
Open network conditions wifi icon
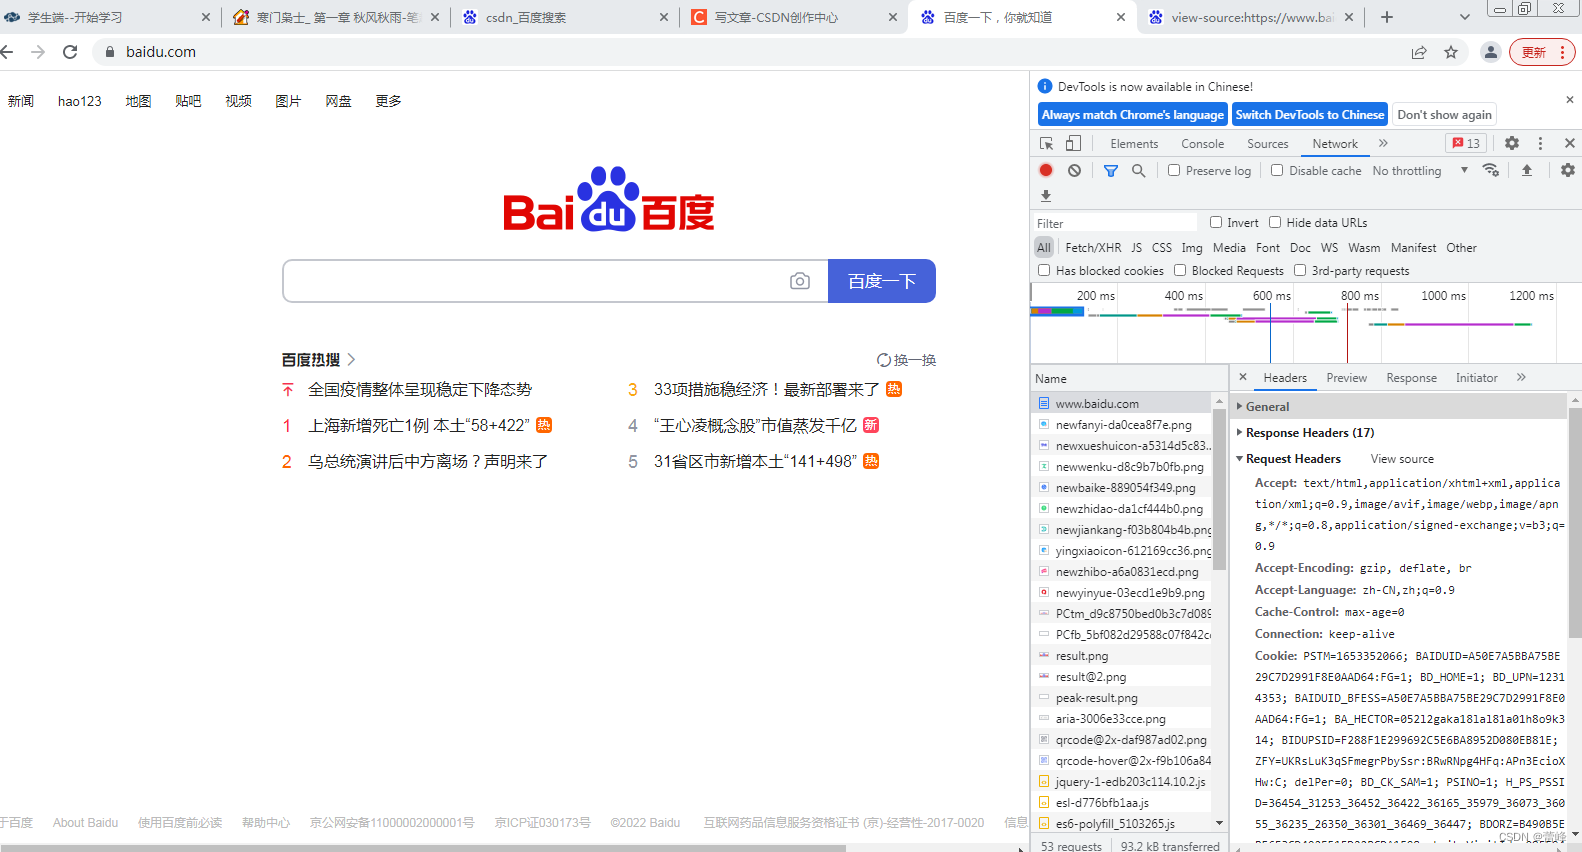[x=1491, y=170]
